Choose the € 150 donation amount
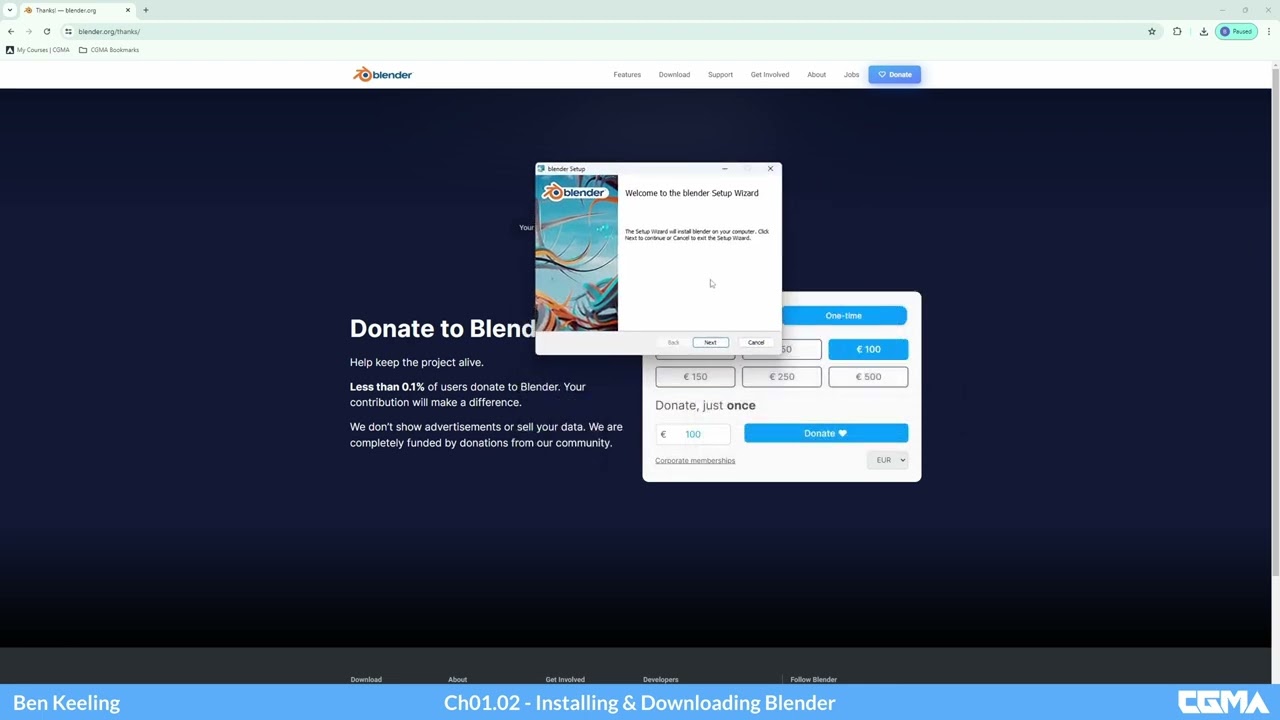Viewport: 1280px width, 720px height. tap(695, 377)
